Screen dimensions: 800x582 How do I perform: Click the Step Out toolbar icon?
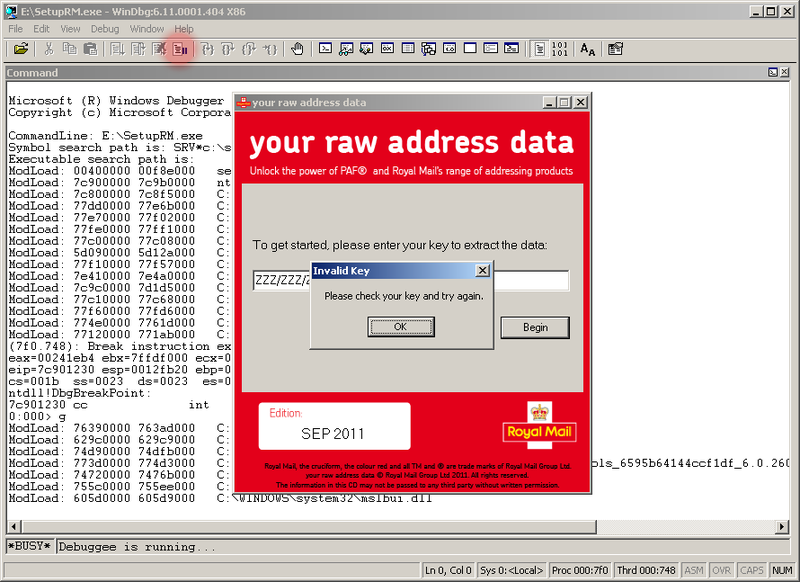(248, 49)
